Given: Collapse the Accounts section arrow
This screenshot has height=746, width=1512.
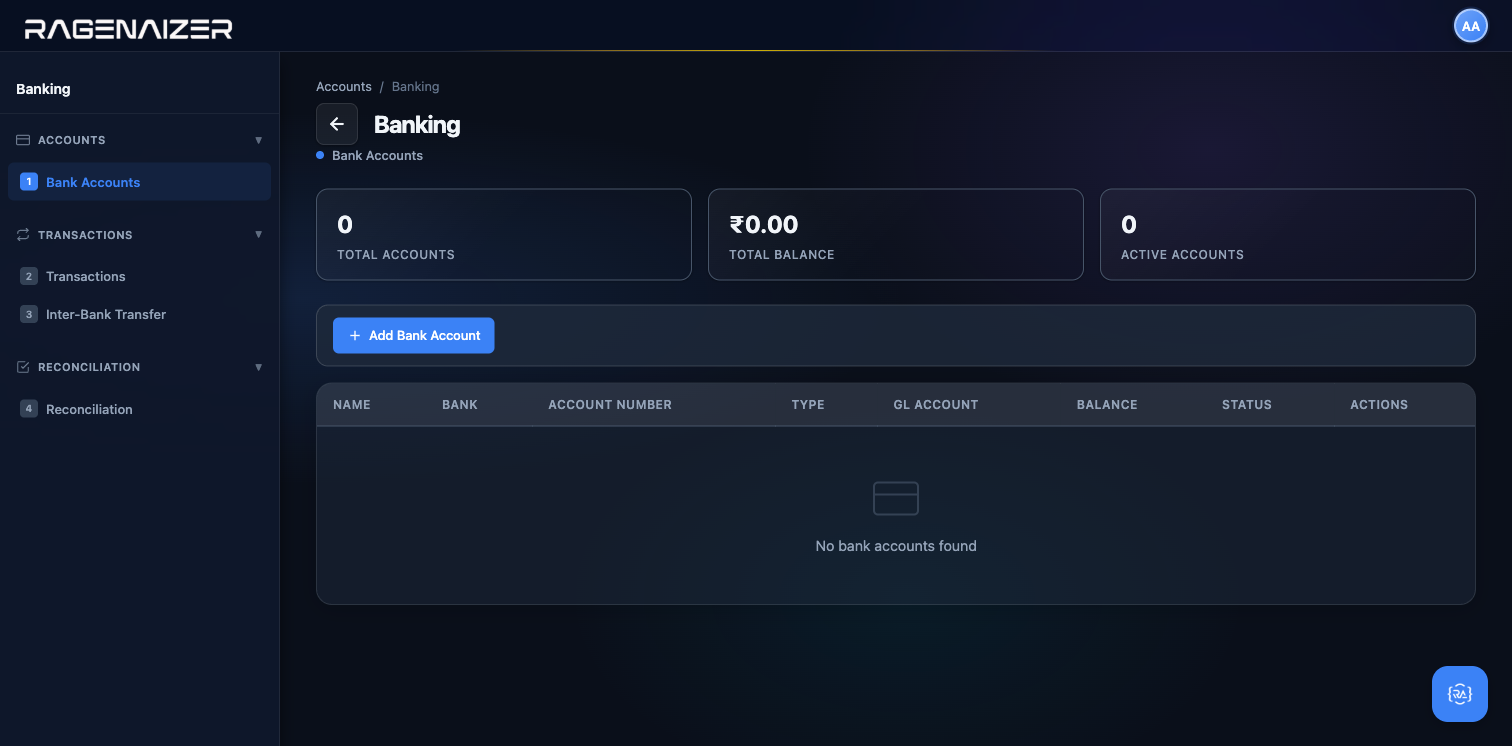Looking at the screenshot, I should pyautogui.click(x=259, y=140).
